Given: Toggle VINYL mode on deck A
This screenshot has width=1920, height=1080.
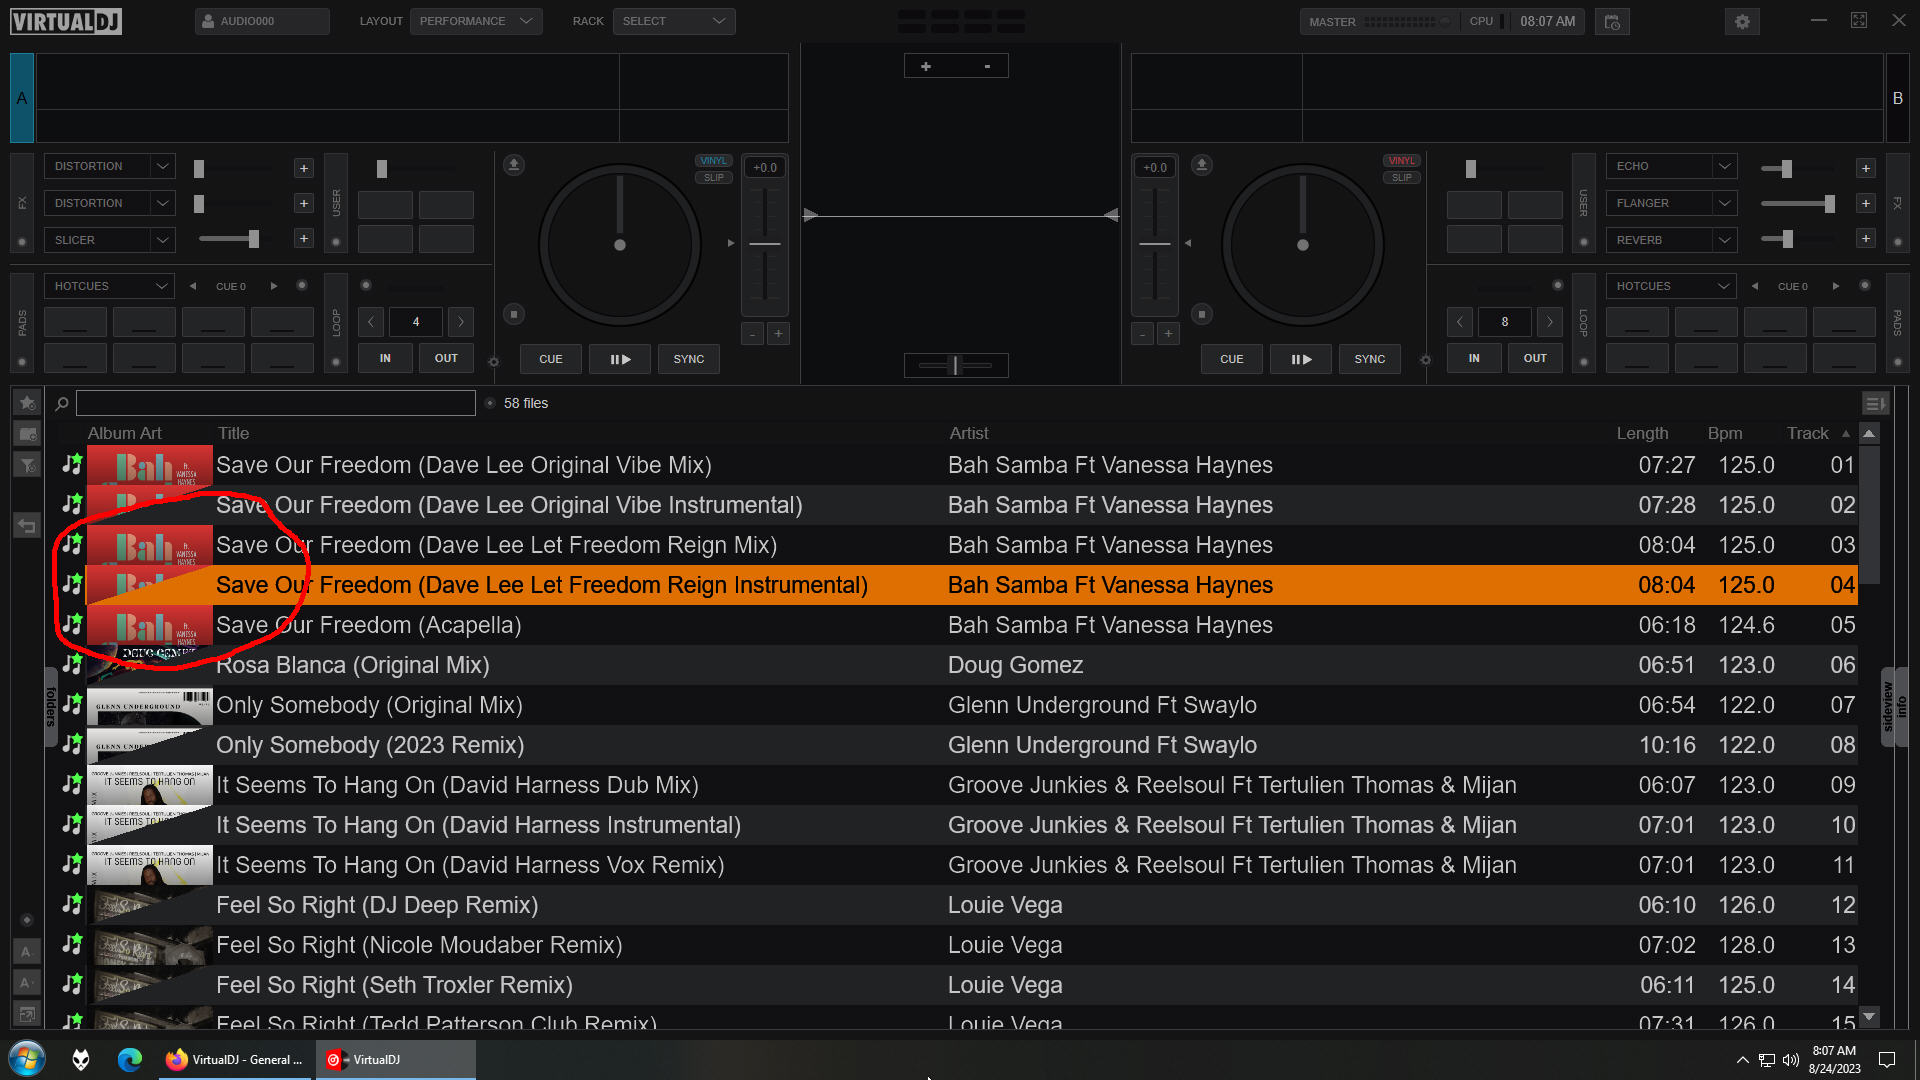Looking at the screenshot, I should point(713,161).
